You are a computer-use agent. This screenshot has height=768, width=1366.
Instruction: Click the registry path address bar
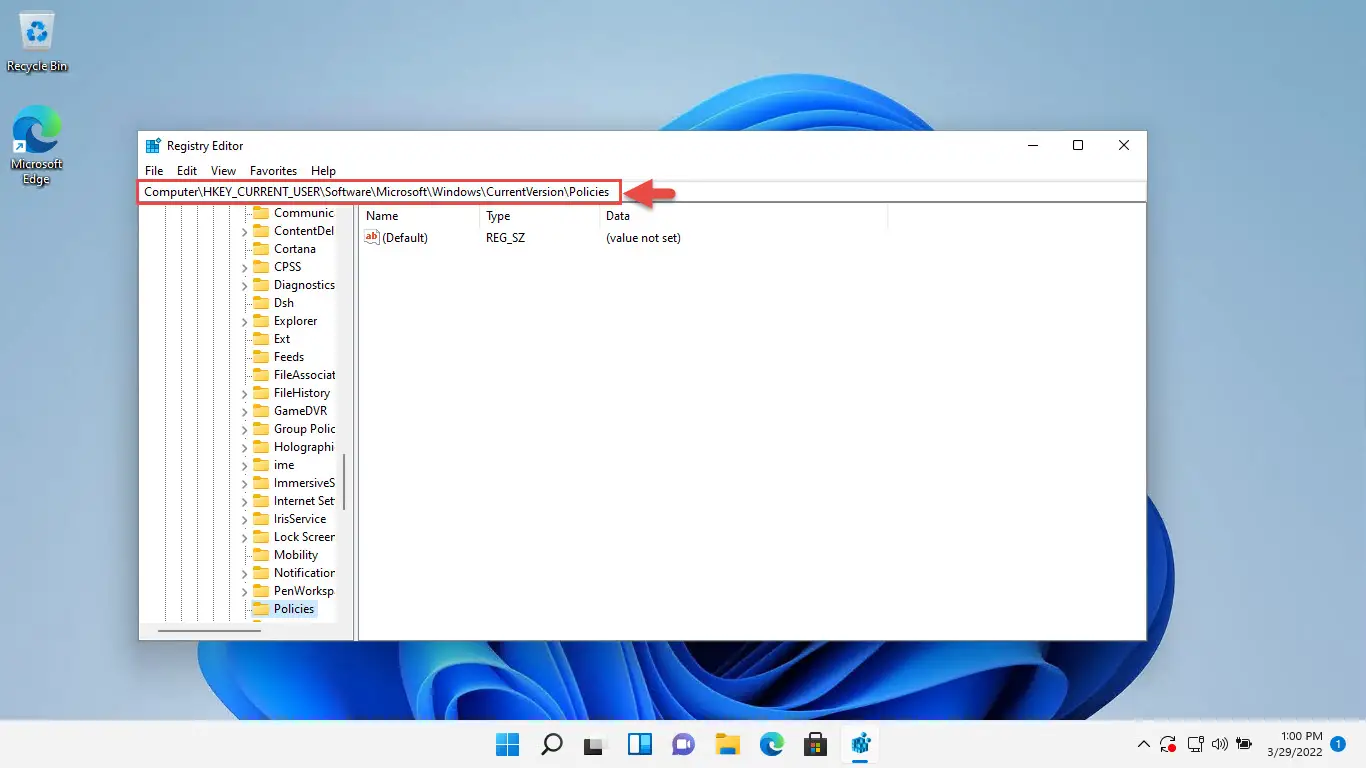point(642,191)
